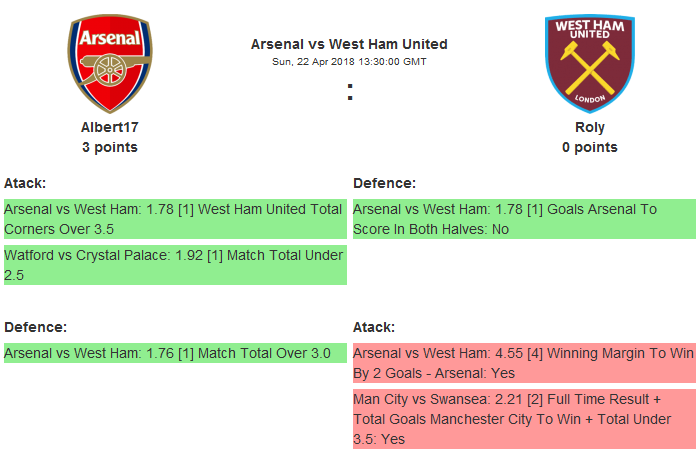Screen dimensions: 700x460
Task: Open the Arsenal vs West Ham United match title
Action: [x=349, y=44]
